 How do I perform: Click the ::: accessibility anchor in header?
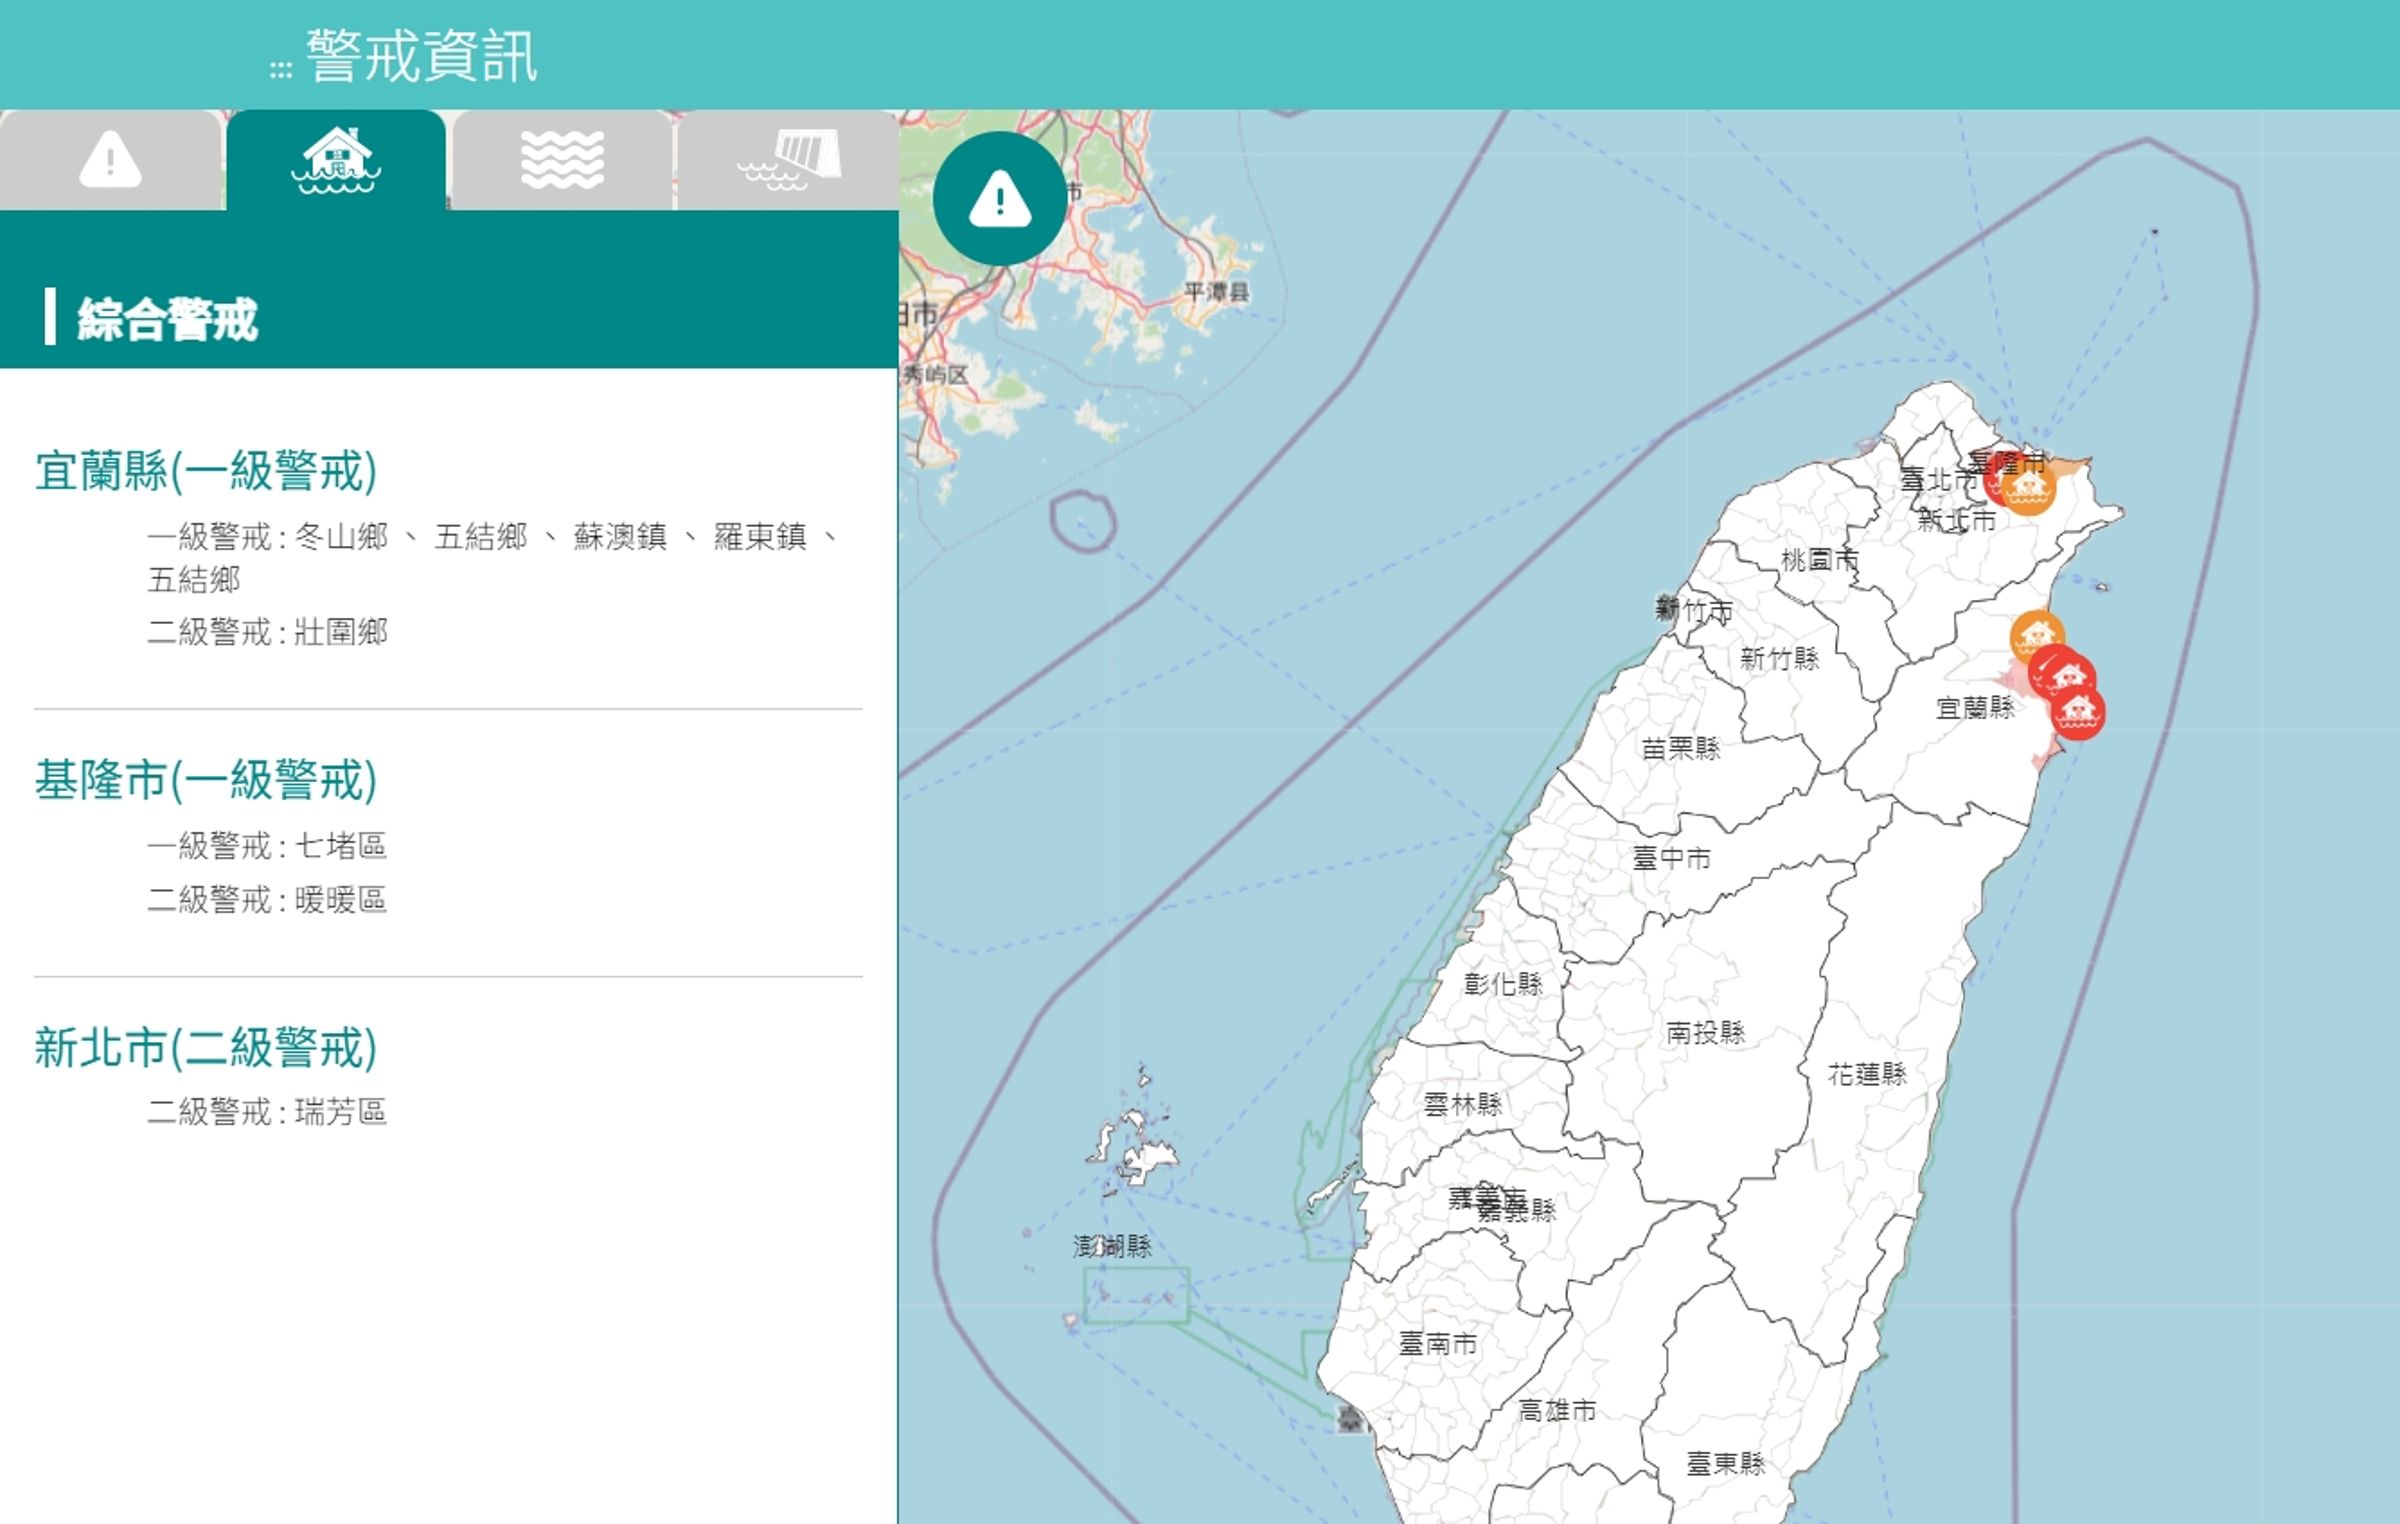click(281, 70)
